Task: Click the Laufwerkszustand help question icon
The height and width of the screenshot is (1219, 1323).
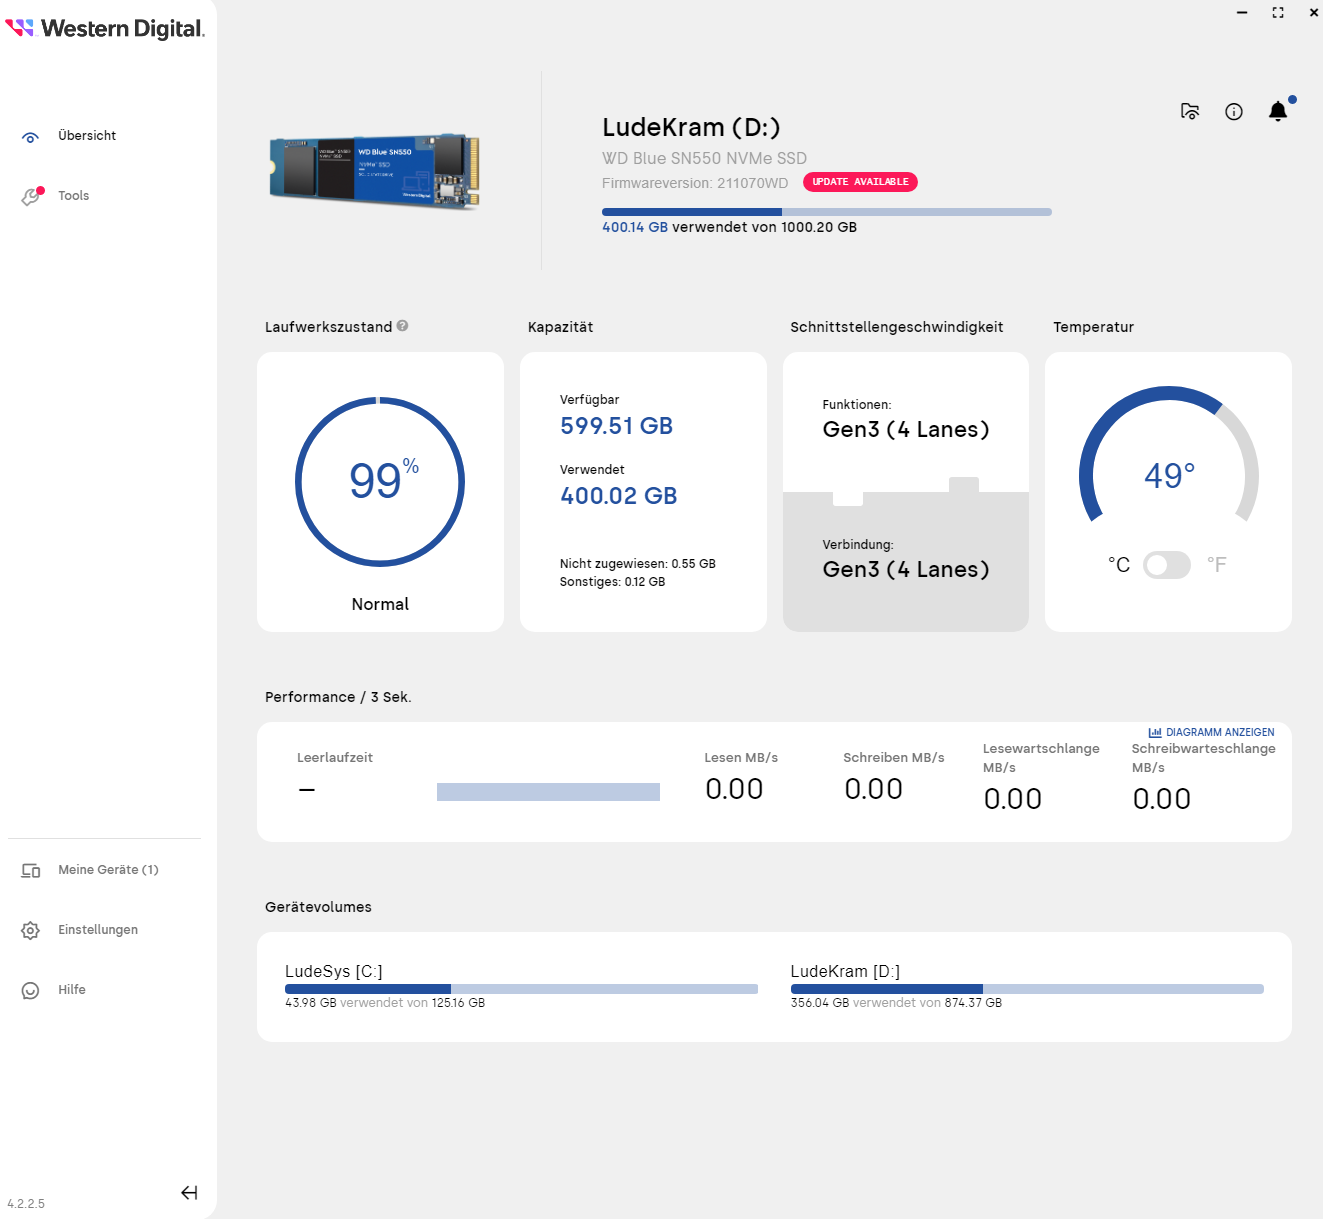Action: pyautogui.click(x=402, y=326)
